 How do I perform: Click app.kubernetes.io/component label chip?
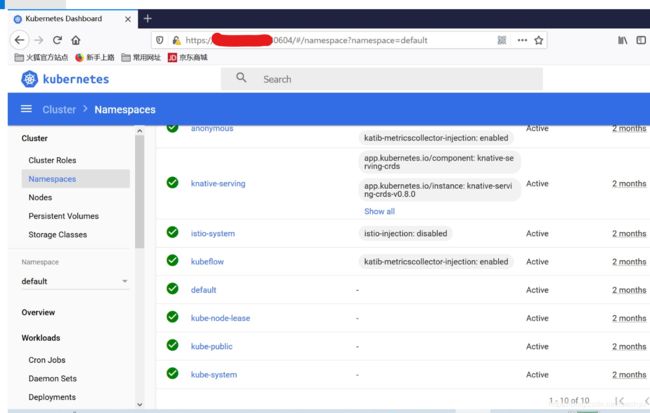point(439,162)
